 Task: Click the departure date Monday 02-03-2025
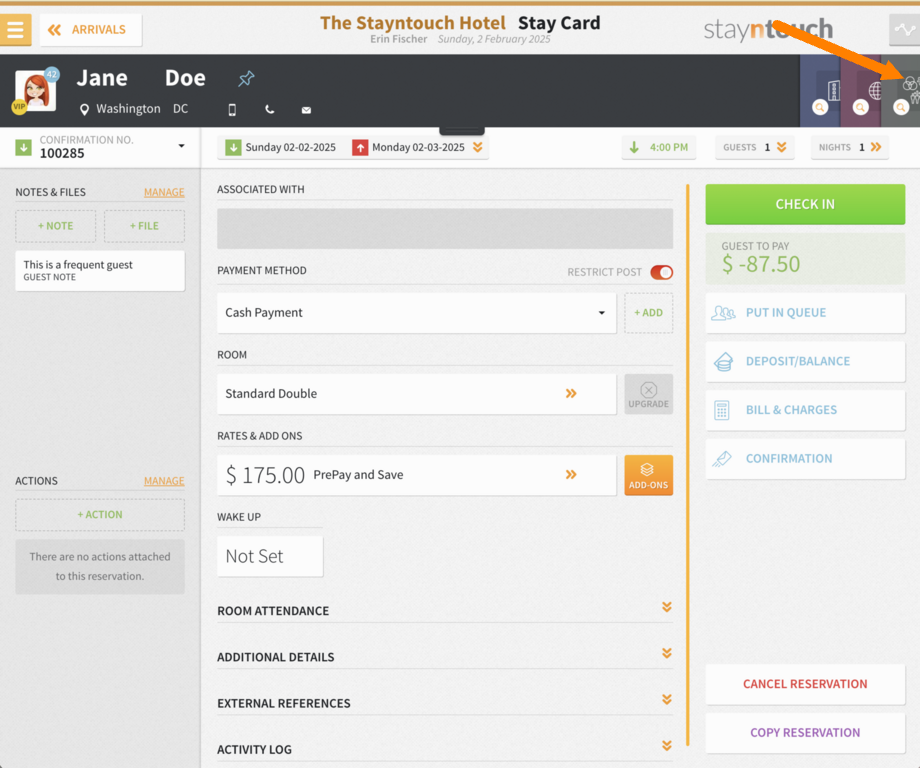[408, 147]
